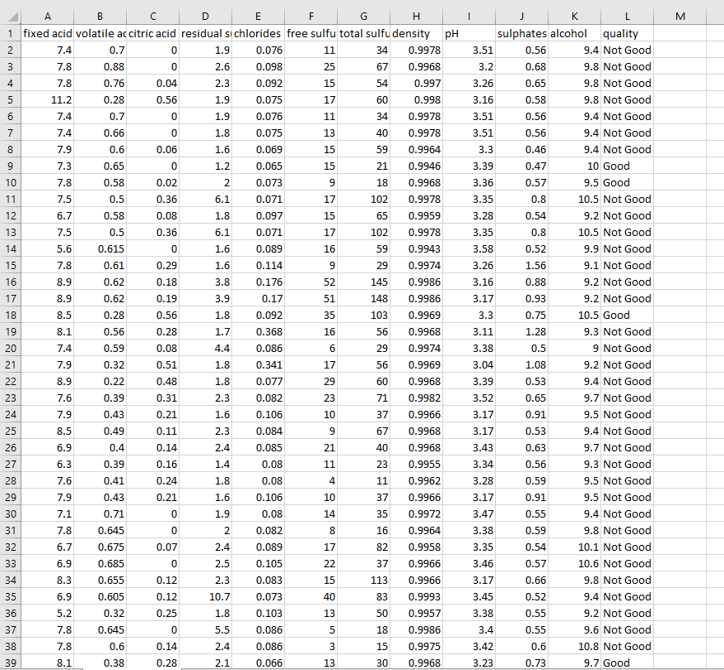Click volatile acidity 0.88 in row 3
The width and height of the screenshot is (724, 670).
click(x=100, y=67)
